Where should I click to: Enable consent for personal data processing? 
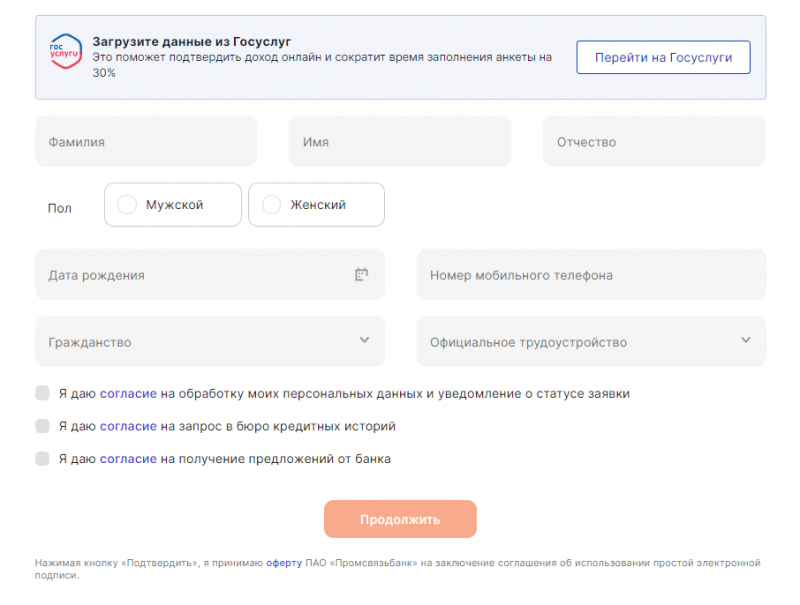point(41,393)
